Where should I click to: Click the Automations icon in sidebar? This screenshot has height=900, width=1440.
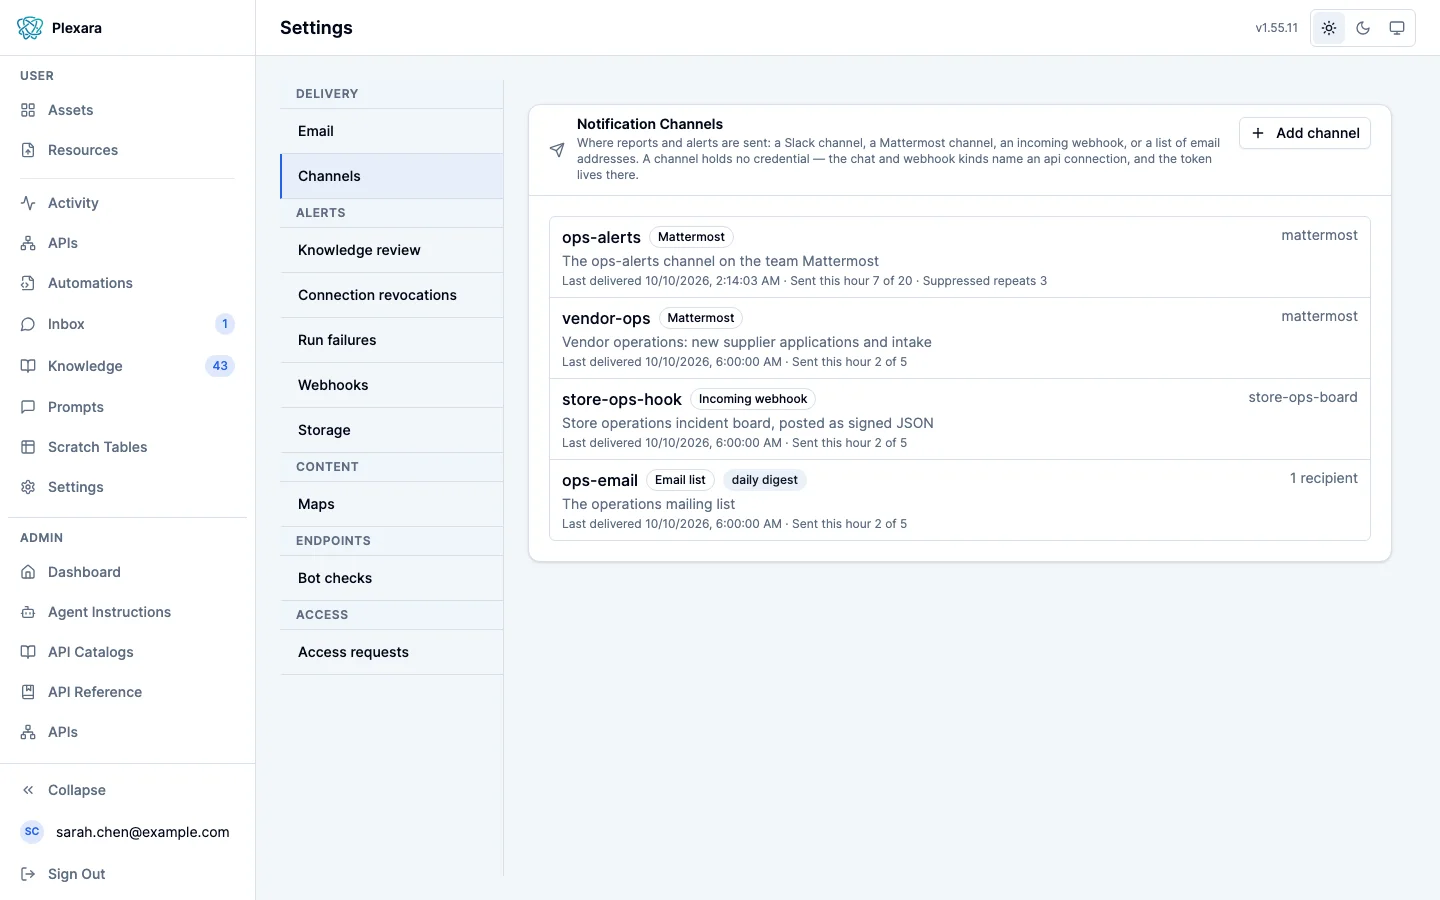click(28, 283)
